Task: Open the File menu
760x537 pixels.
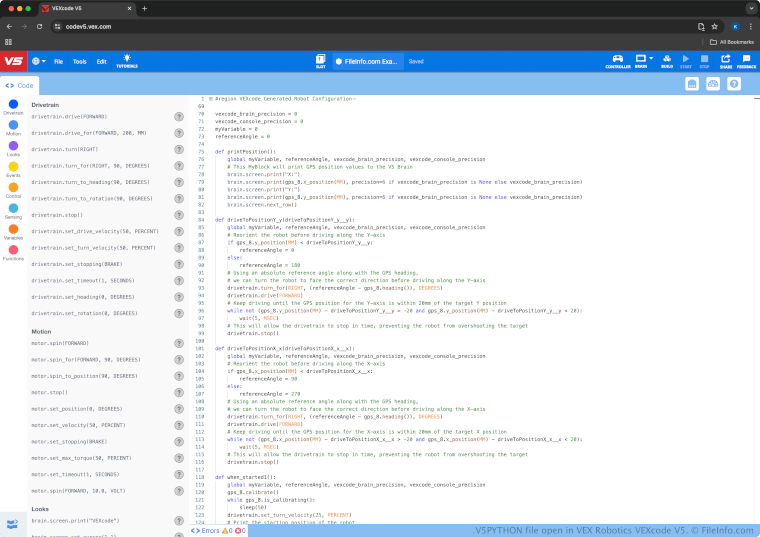Action: pyautogui.click(x=59, y=62)
